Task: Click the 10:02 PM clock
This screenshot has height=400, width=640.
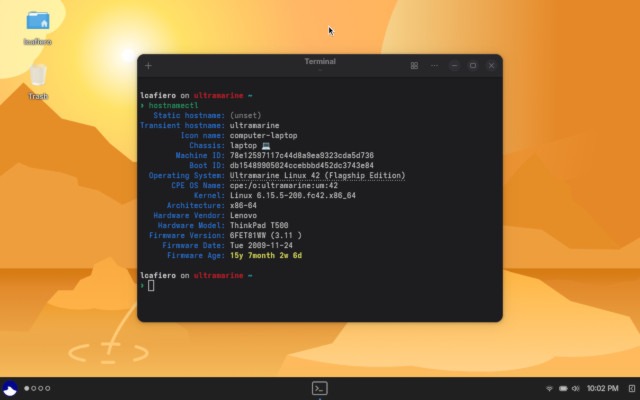Action: tap(602, 388)
